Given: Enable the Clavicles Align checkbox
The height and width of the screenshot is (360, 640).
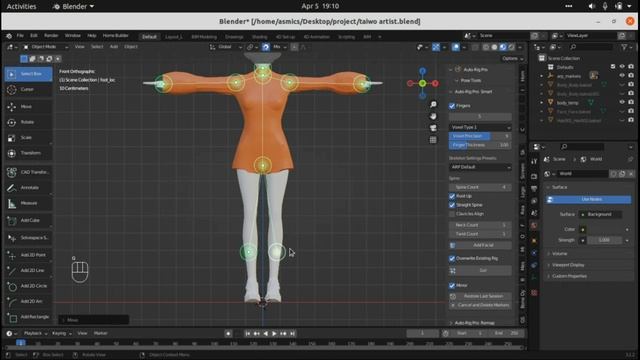Looking at the screenshot, I should [x=452, y=214].
